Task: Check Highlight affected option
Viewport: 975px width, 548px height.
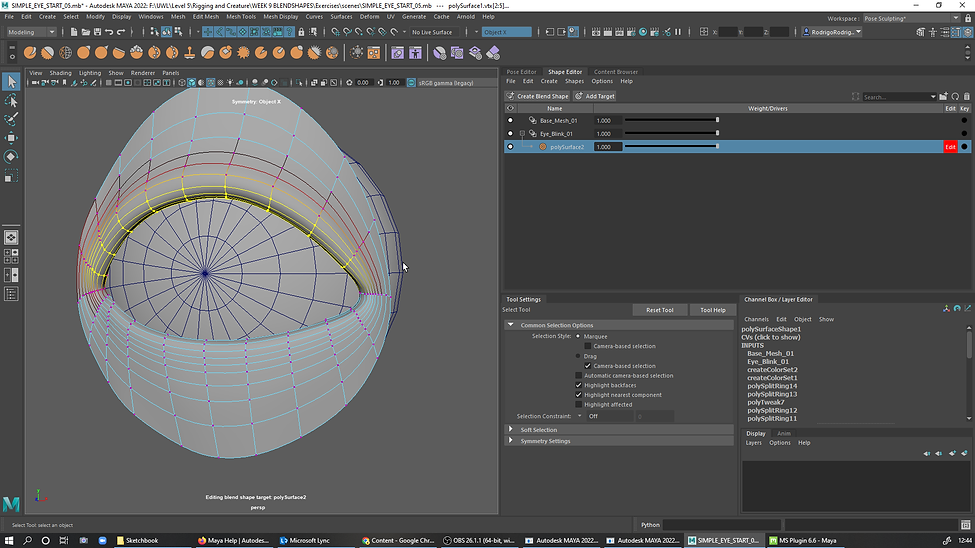Action: [x=578, y=404]
